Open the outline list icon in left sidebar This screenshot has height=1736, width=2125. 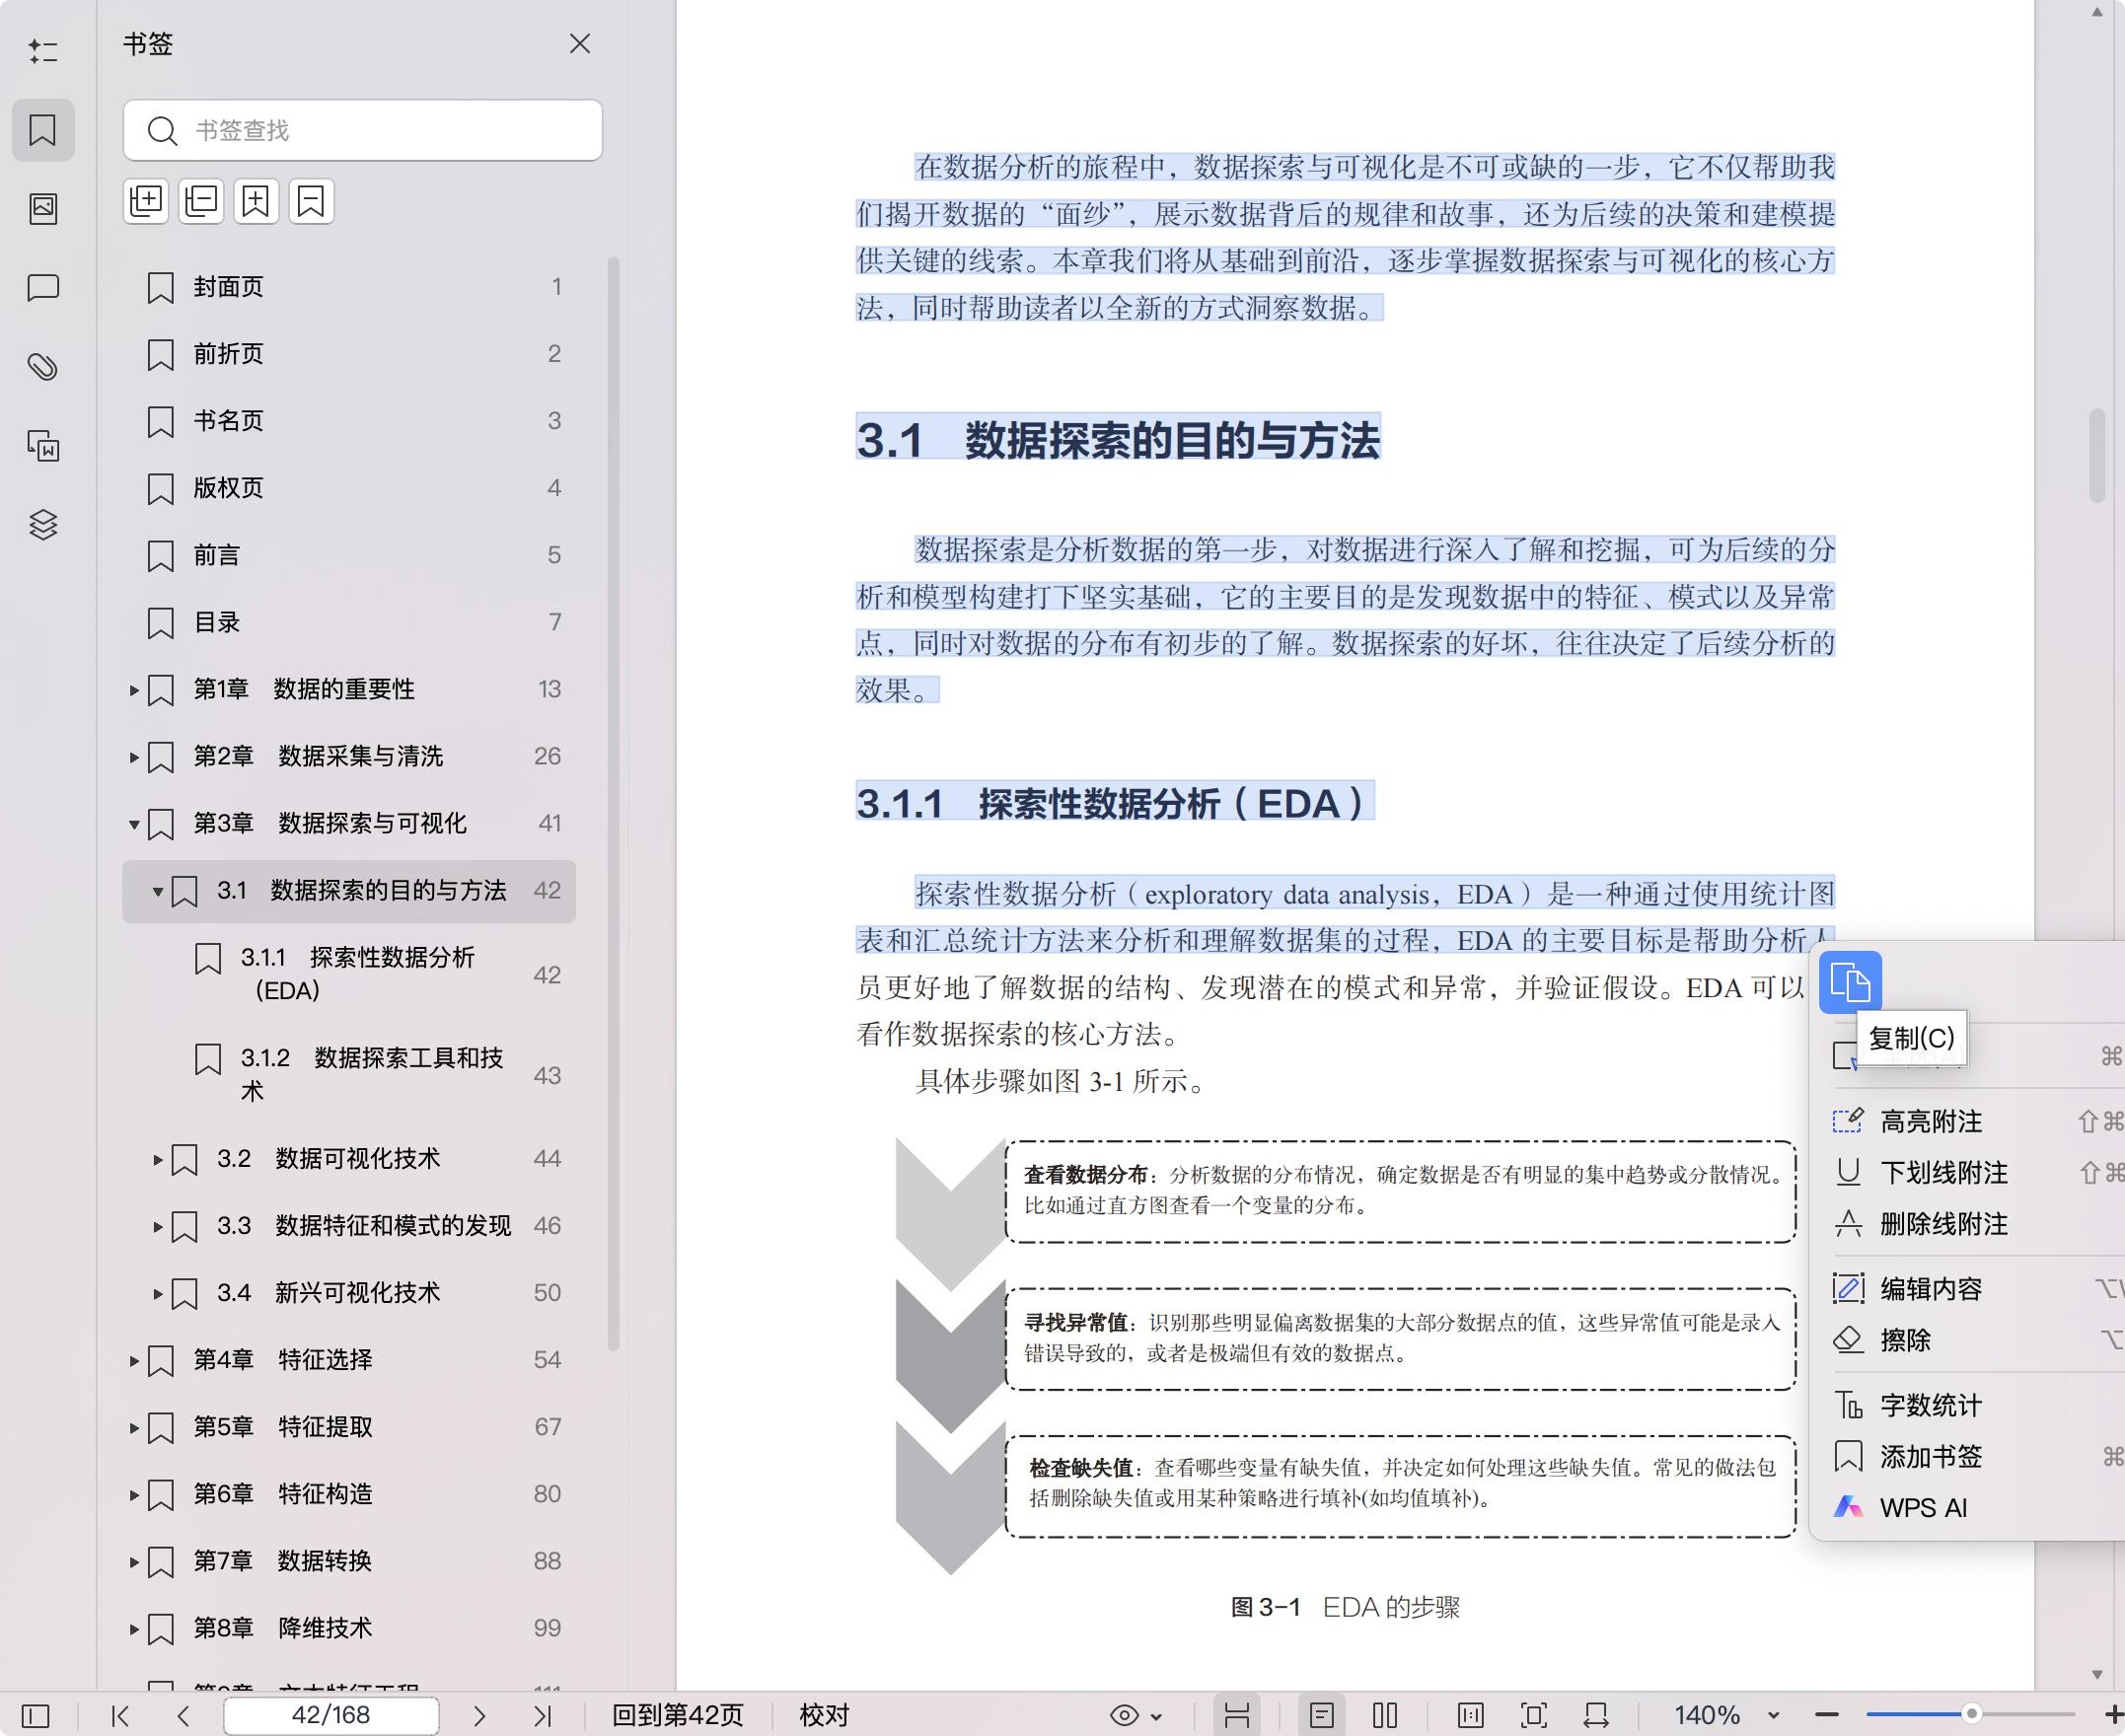point(43,51)
